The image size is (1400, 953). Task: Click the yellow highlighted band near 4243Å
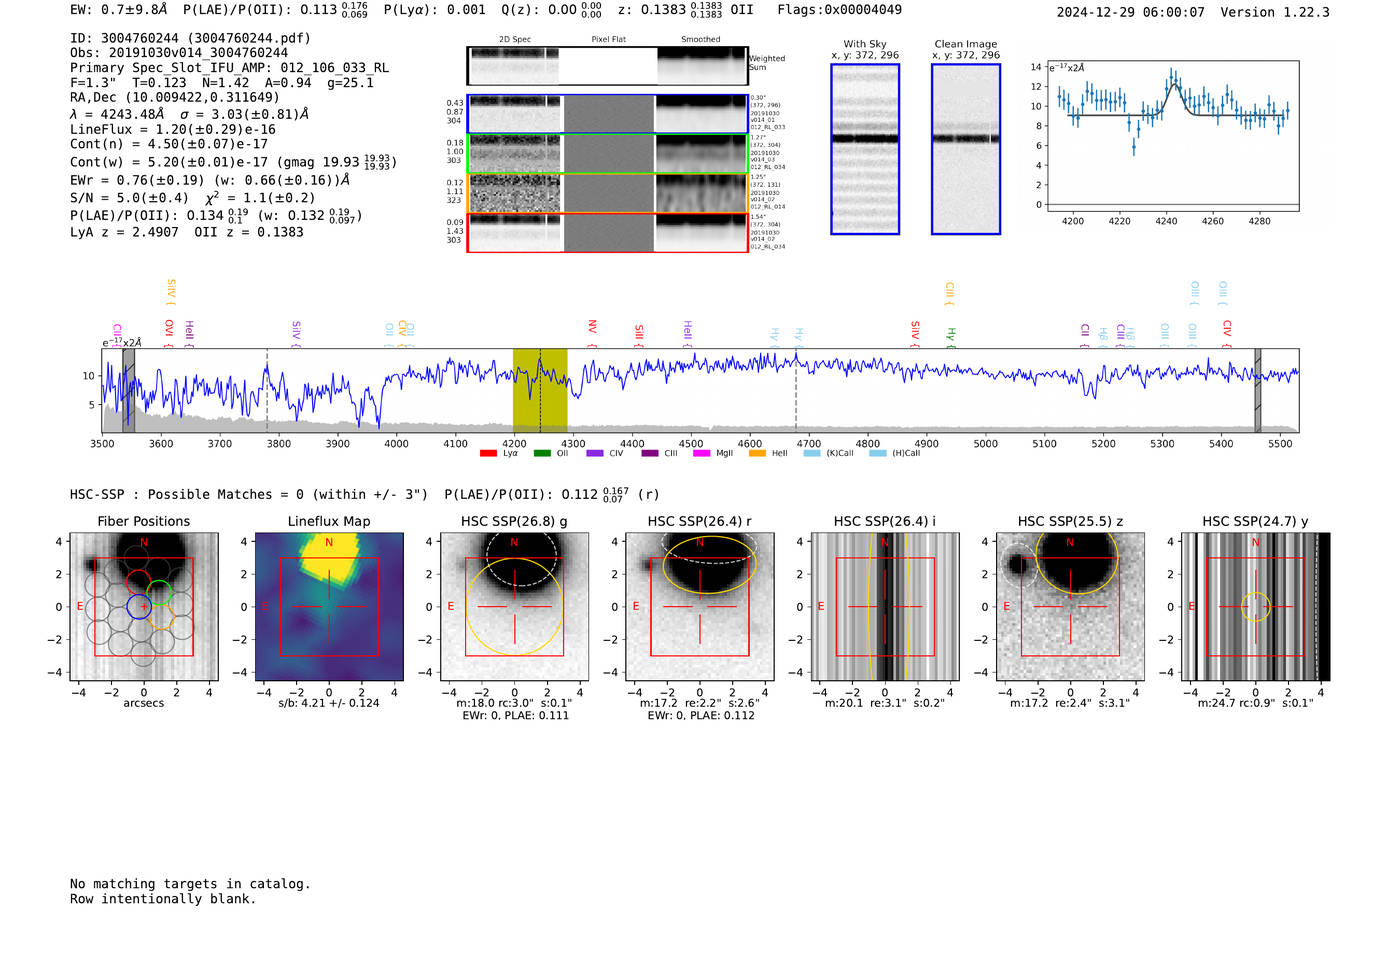tap(540, 390)
